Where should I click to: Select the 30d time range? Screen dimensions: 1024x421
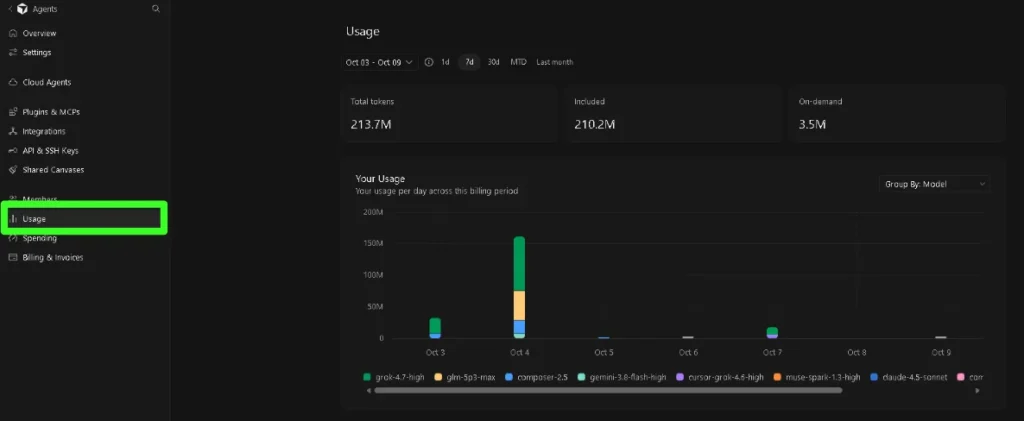tap(493, 62)
